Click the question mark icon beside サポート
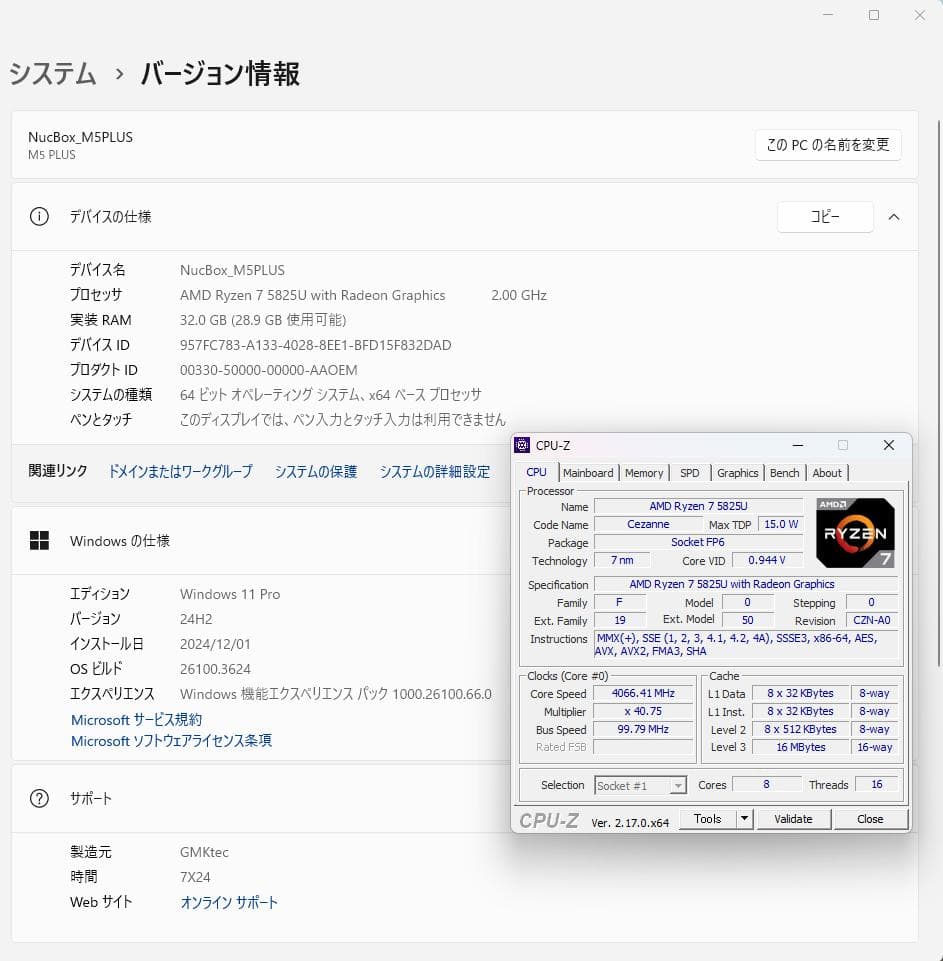Screen dimensions: 943x961 point(38,798)
